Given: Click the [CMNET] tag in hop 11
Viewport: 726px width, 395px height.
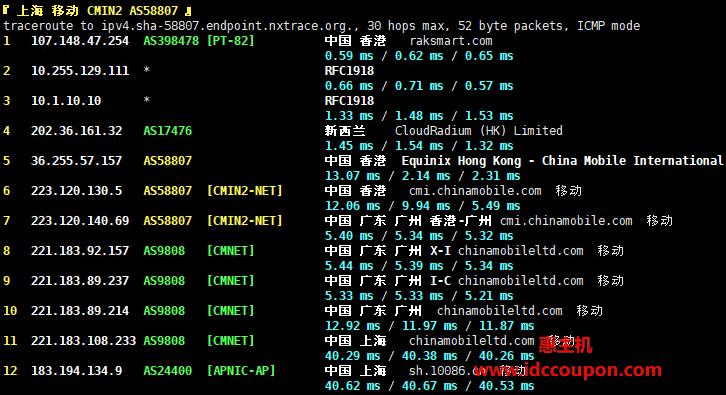Looking at the screenshot, I should click(231, 341).
